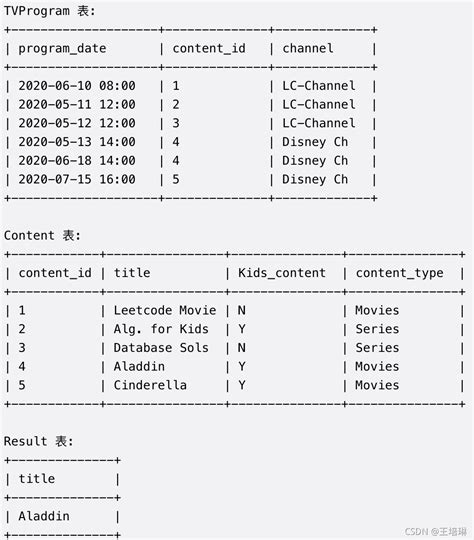474x540 pixels.
Task: Click 'Aladdin' in the Result table
Action: pyautogui.click(x=44, y=516)
